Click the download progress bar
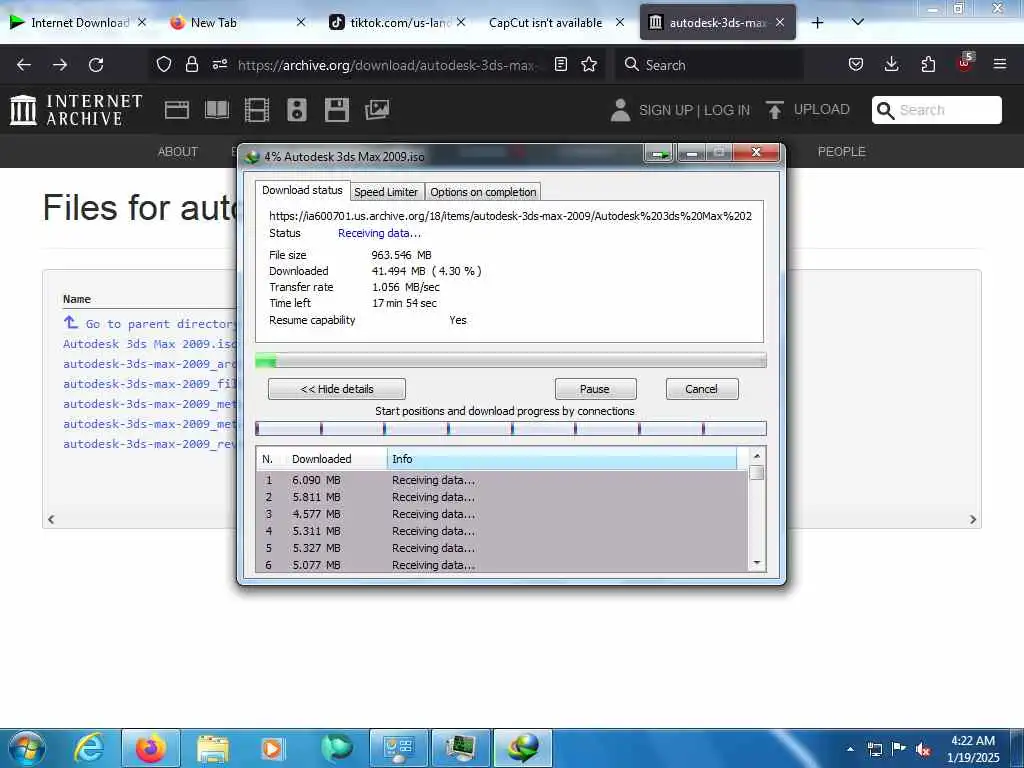Viewport: 1024px width, 768px height. [x=511, y=360]
